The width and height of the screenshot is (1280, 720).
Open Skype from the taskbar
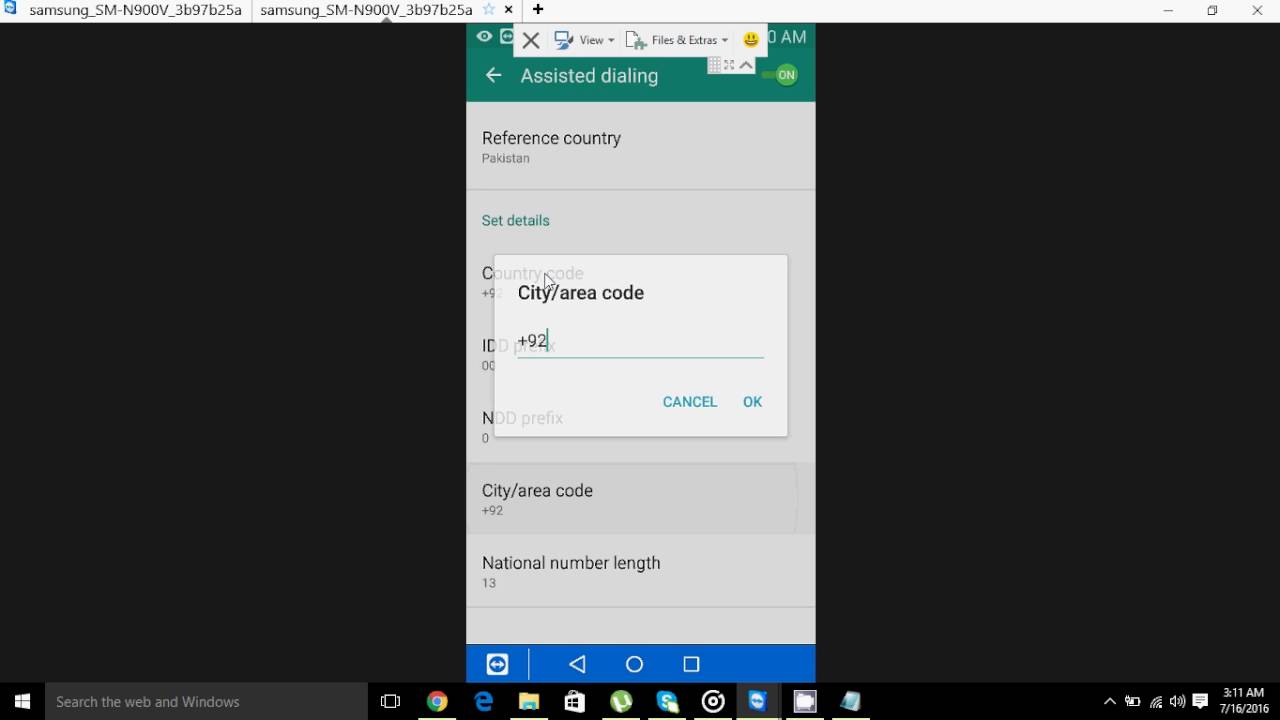pyautogui.click(x=667, y=701)
